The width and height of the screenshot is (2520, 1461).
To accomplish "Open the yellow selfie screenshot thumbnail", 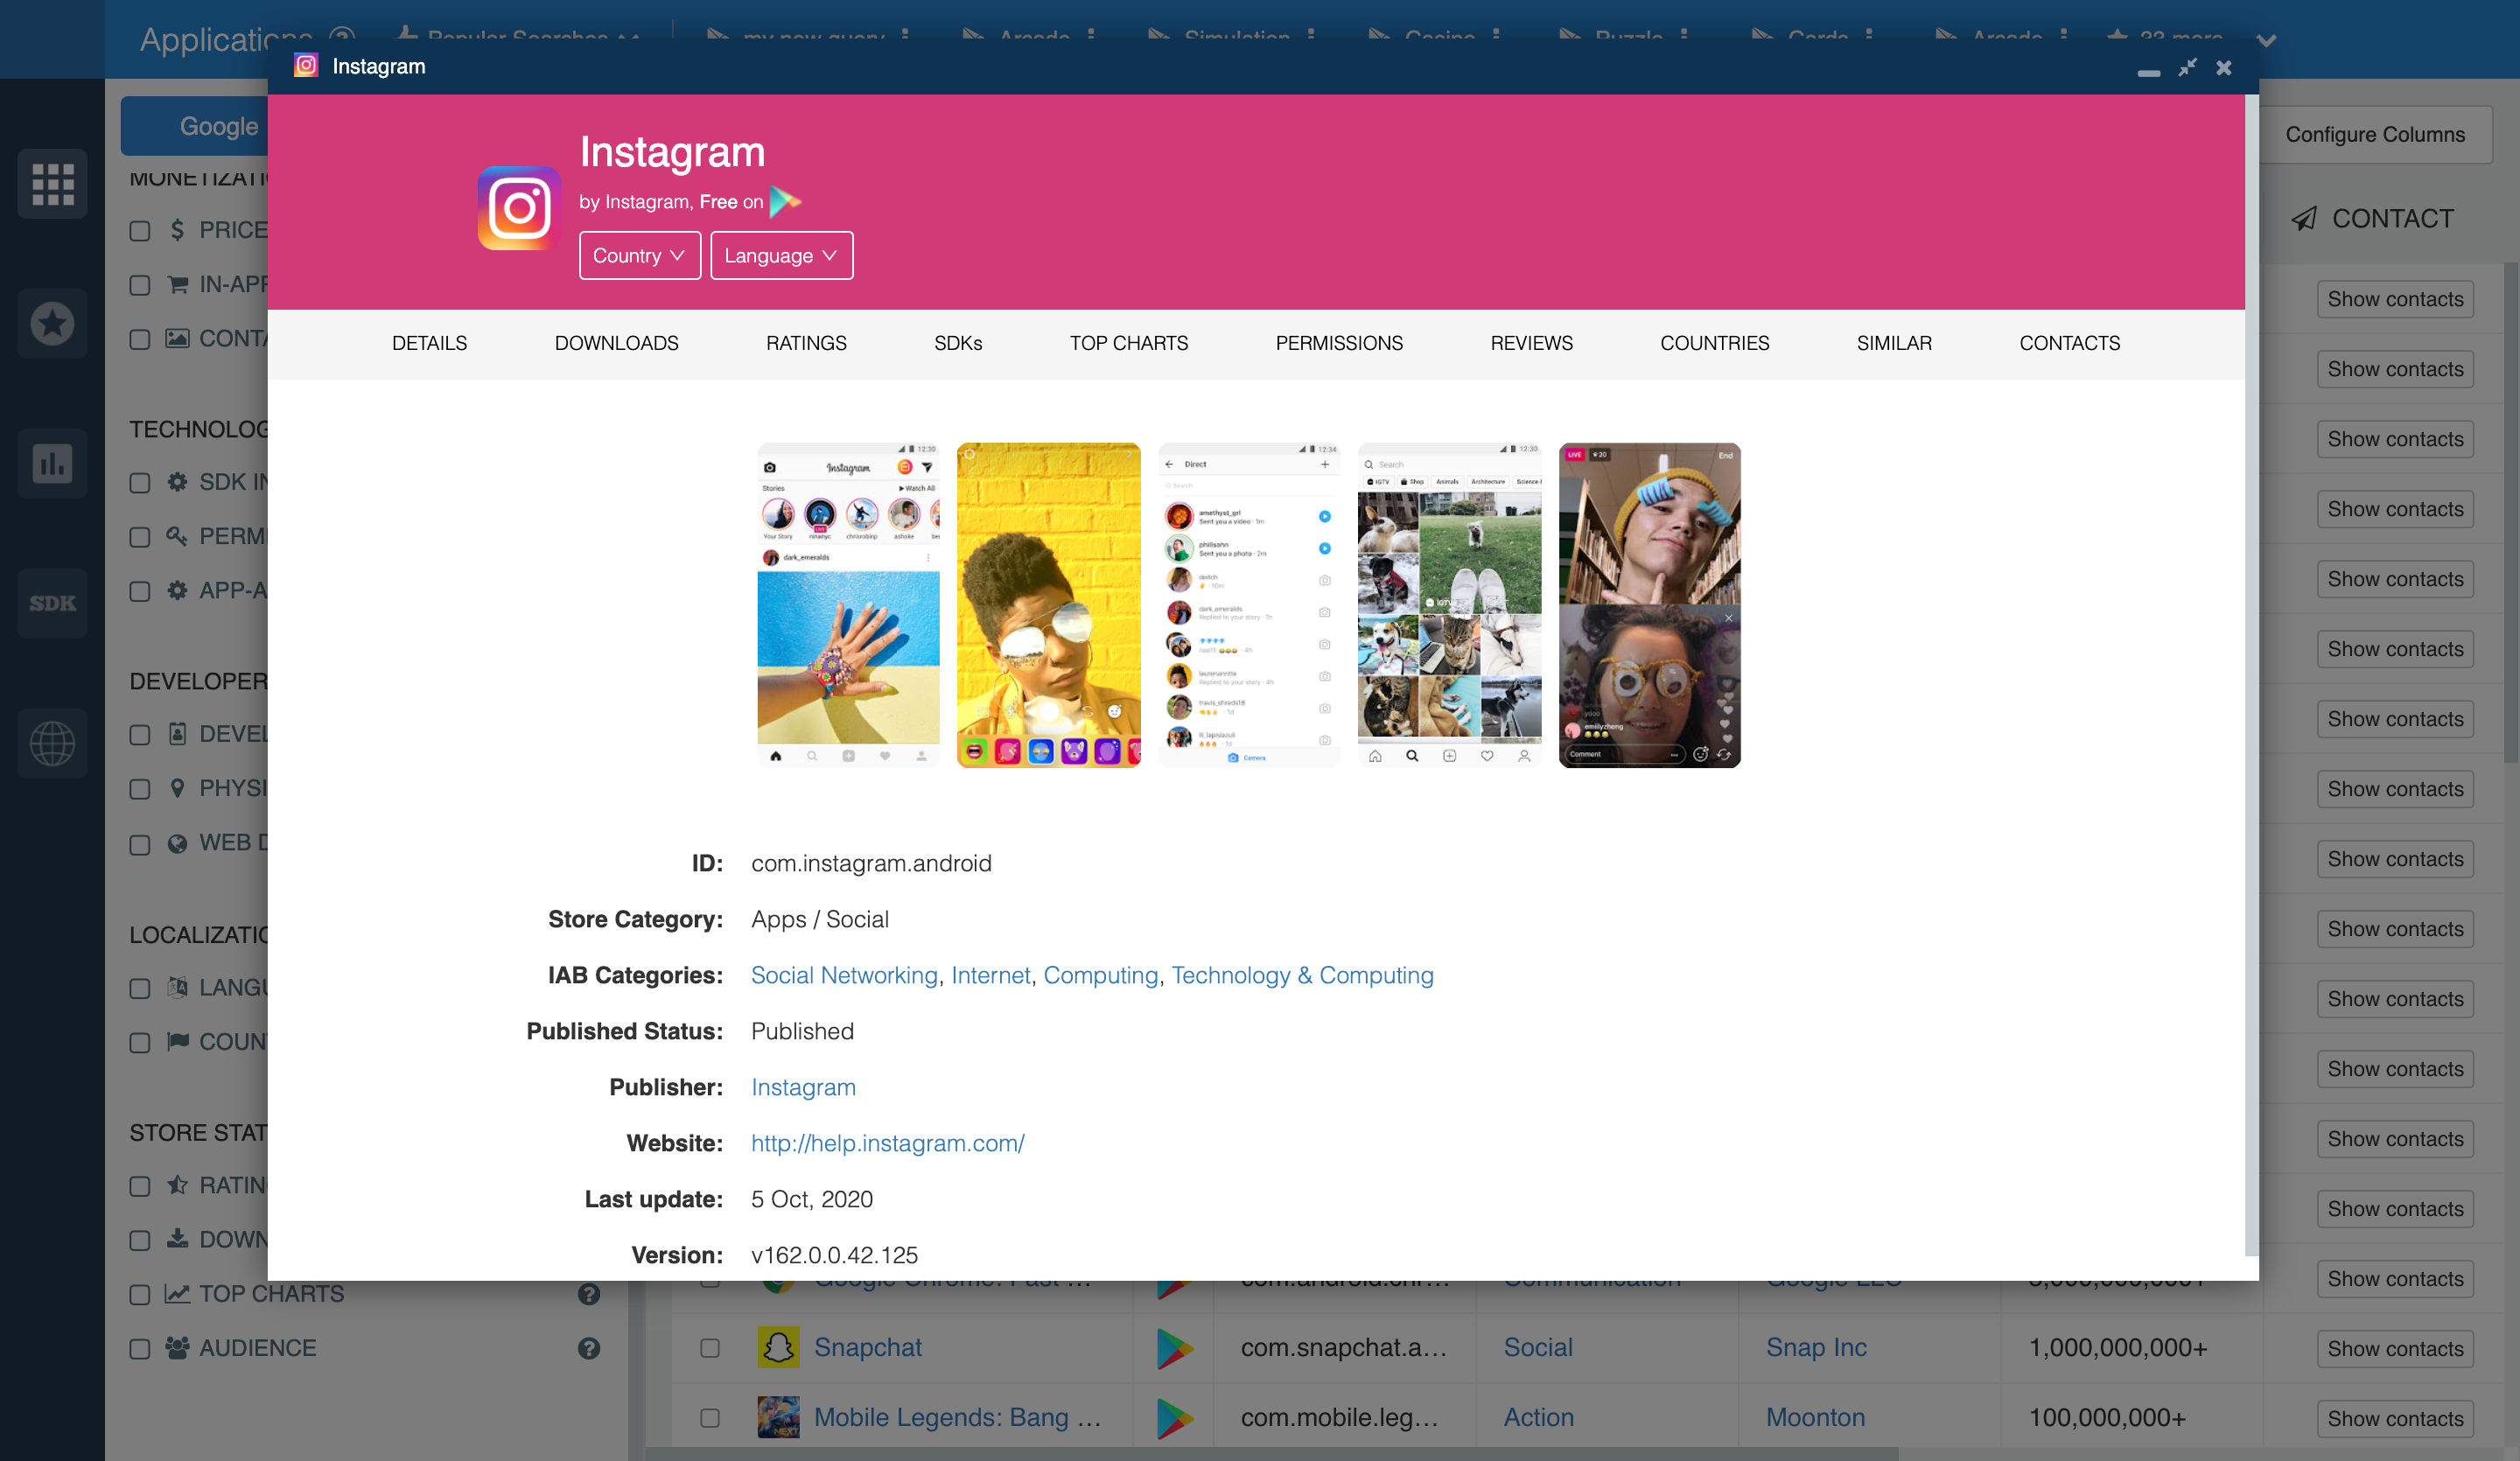I will (1048, 605).
